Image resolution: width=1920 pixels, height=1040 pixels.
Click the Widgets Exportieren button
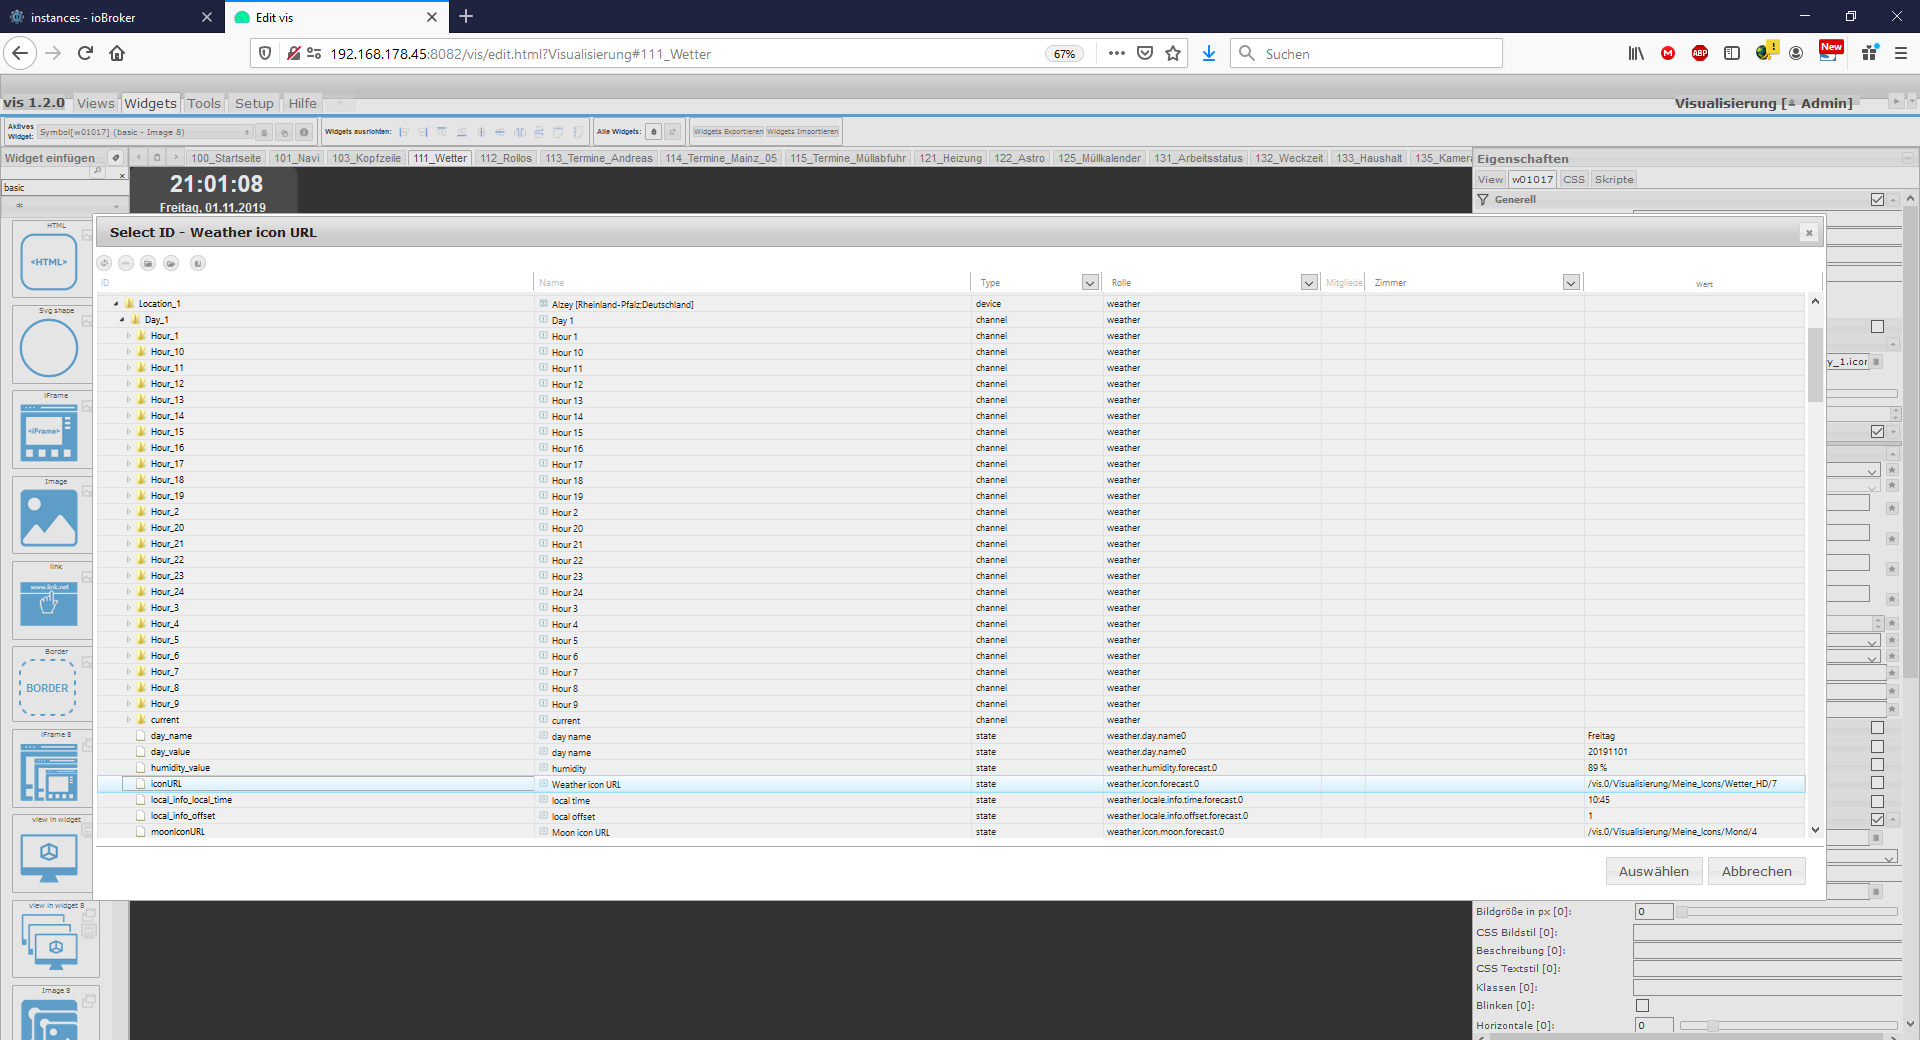pos(728,132)
